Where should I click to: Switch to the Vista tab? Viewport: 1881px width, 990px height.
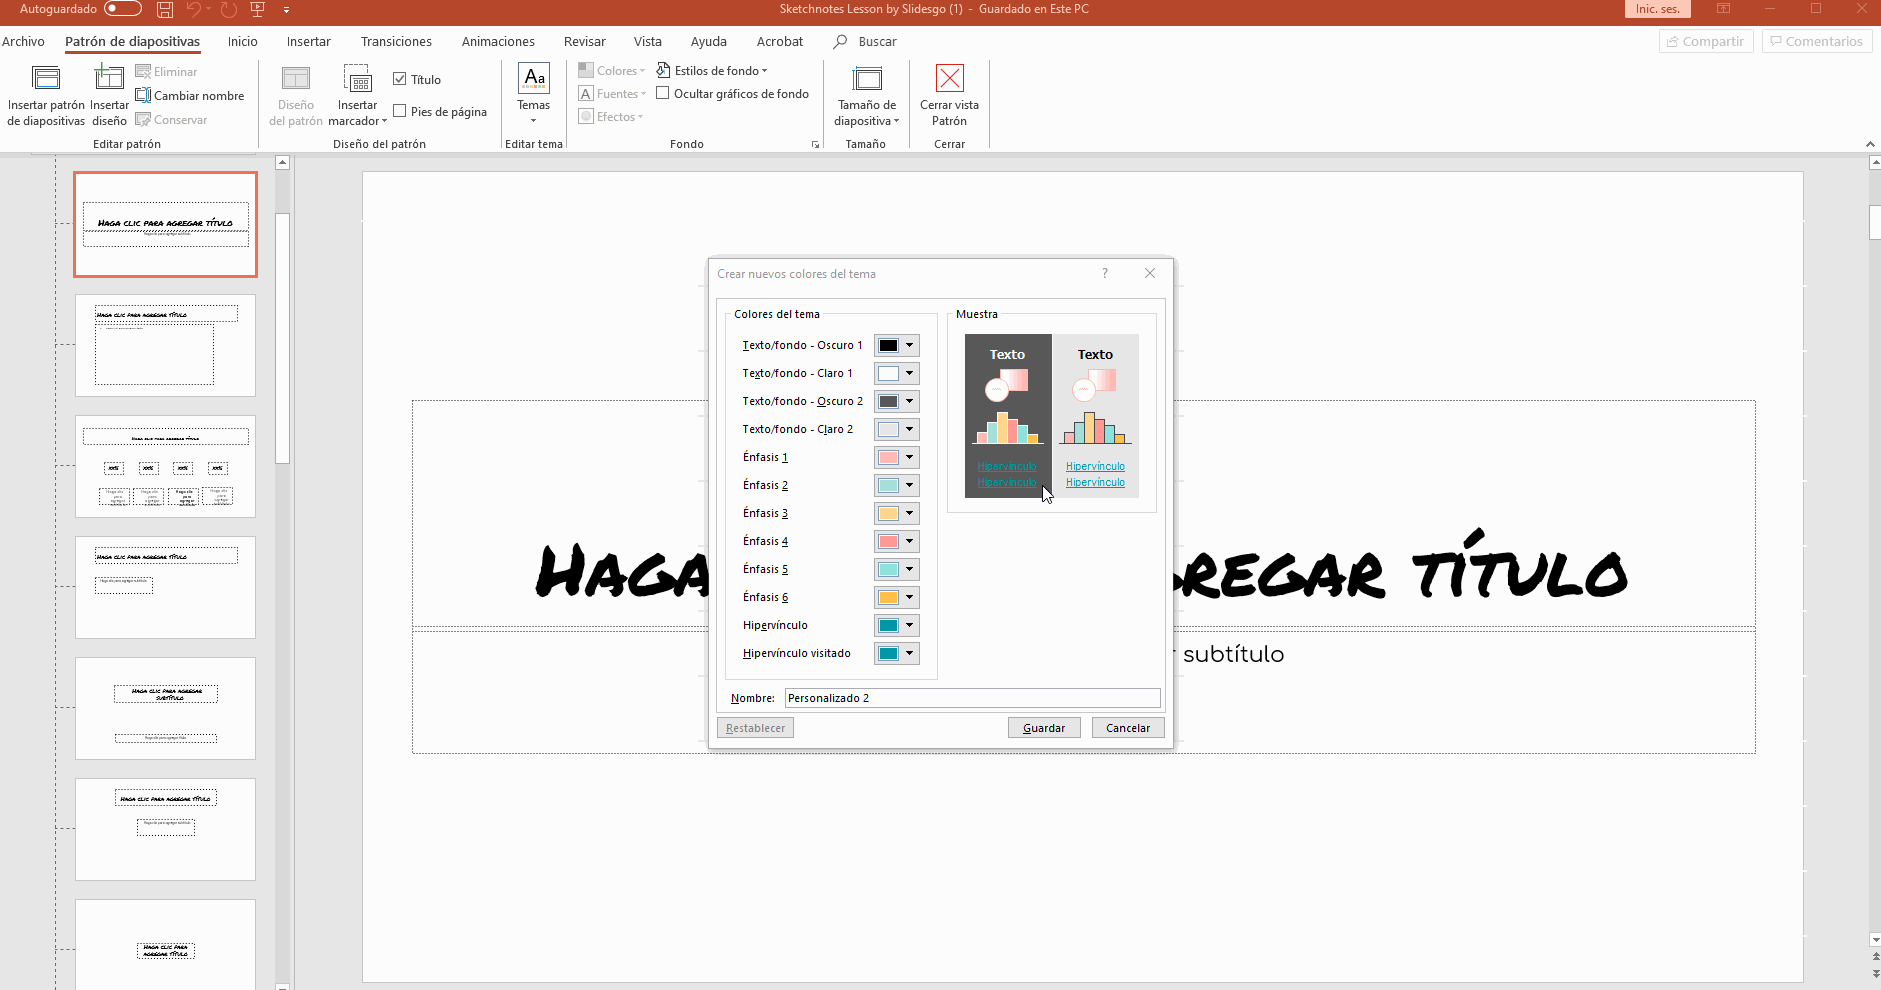coord(647,42)
